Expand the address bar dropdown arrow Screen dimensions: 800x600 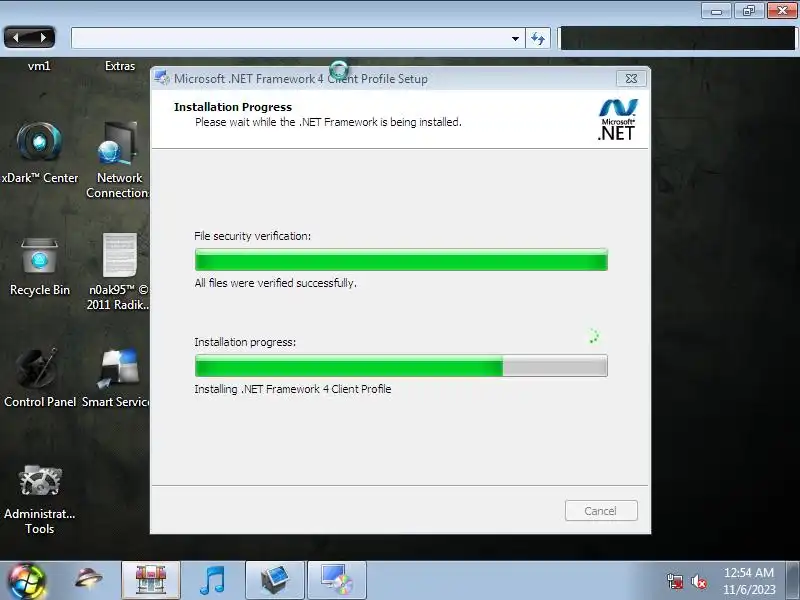pos(515,38)
